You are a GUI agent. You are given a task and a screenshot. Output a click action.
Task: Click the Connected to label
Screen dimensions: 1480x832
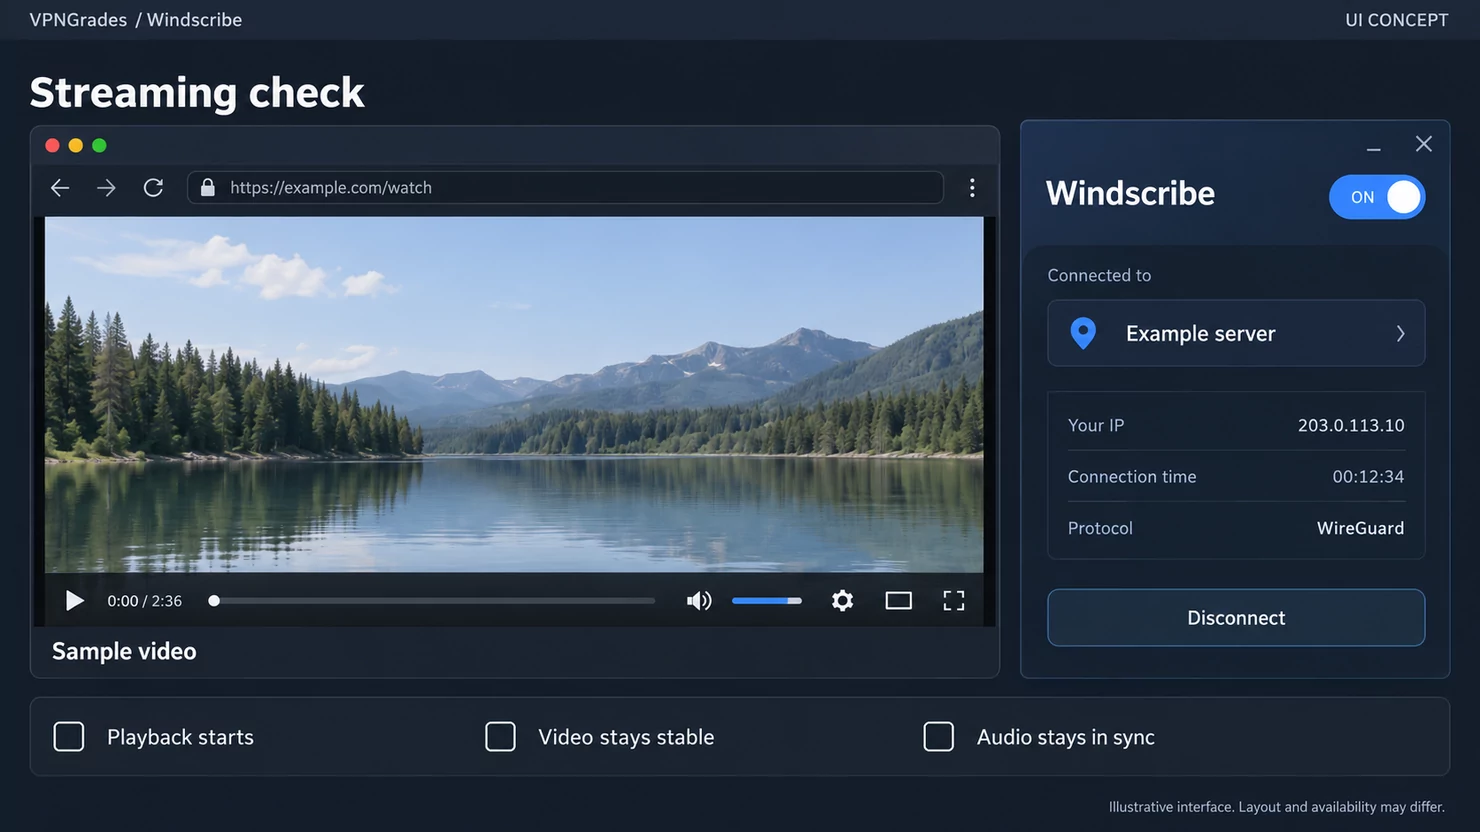pyautogui.click(x=1099, y=275)
